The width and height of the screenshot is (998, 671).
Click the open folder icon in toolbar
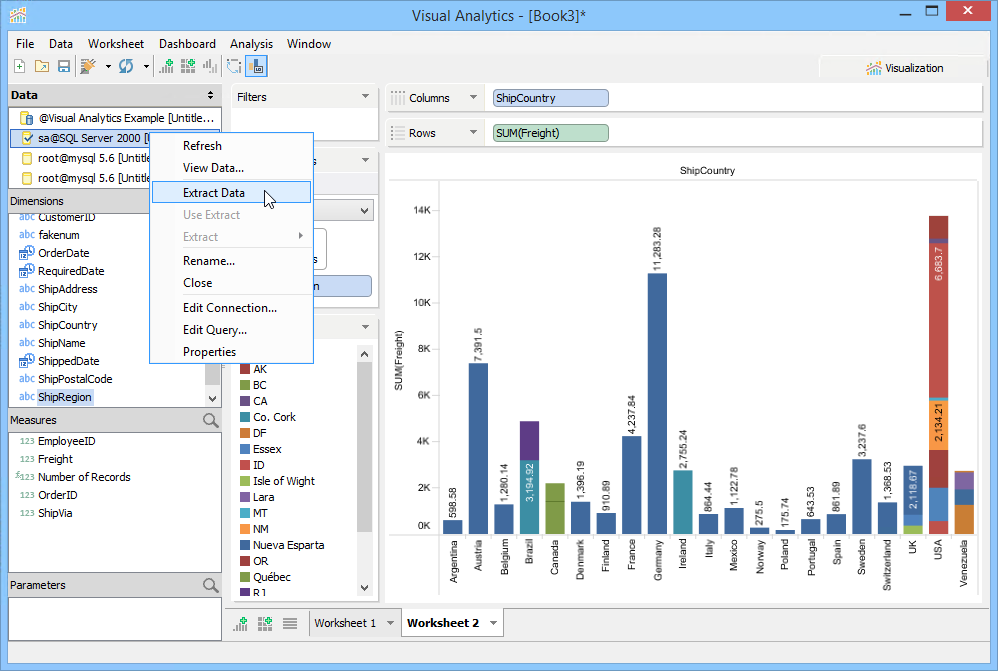[42, 66]
